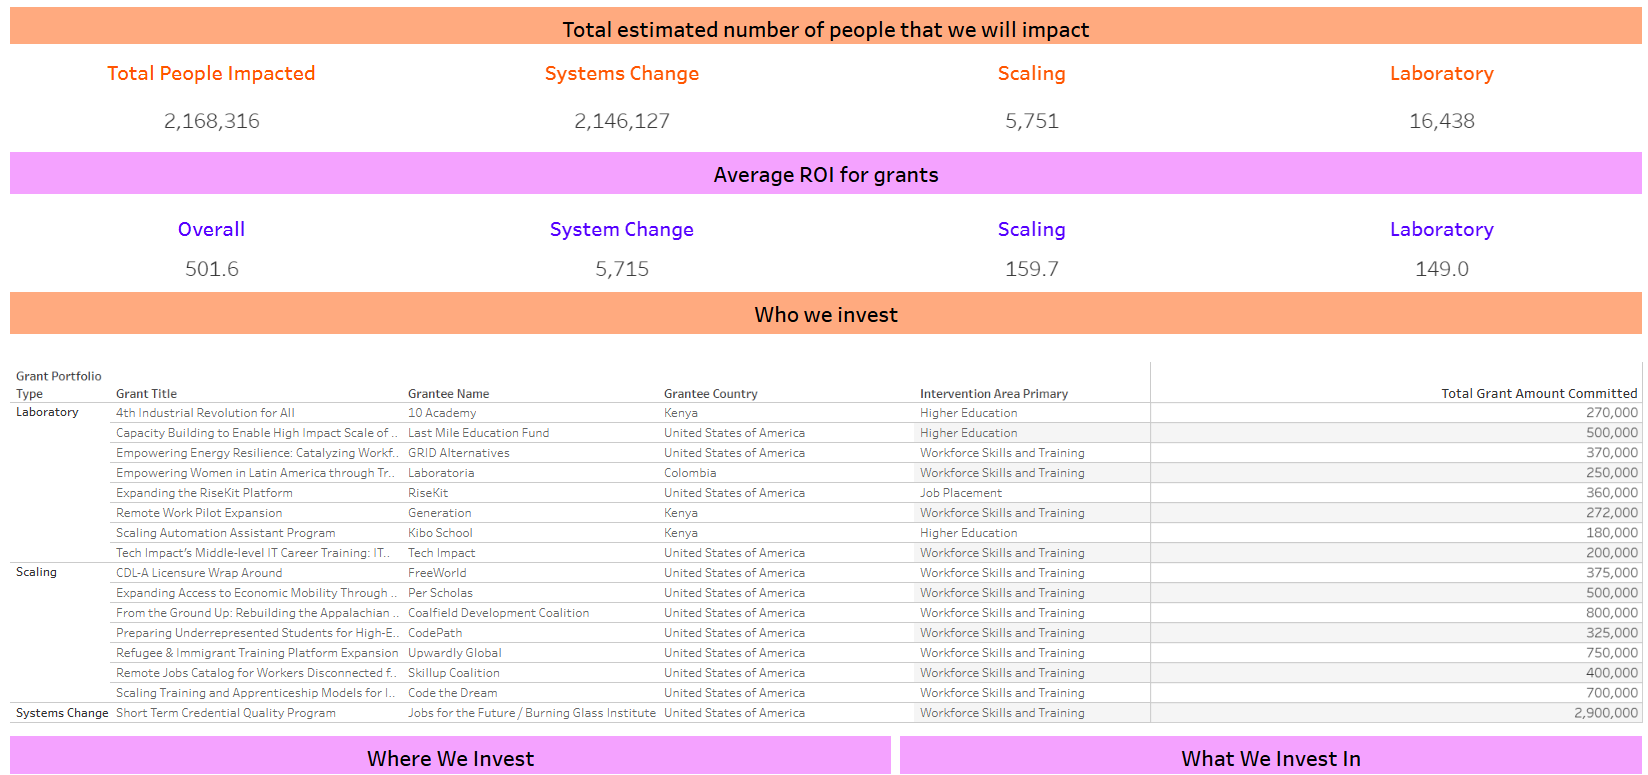The width and height of the screenshot is (1648, 775).
Task: Click the Total Grant Amount Committed header
Action: pos(1538,394)
